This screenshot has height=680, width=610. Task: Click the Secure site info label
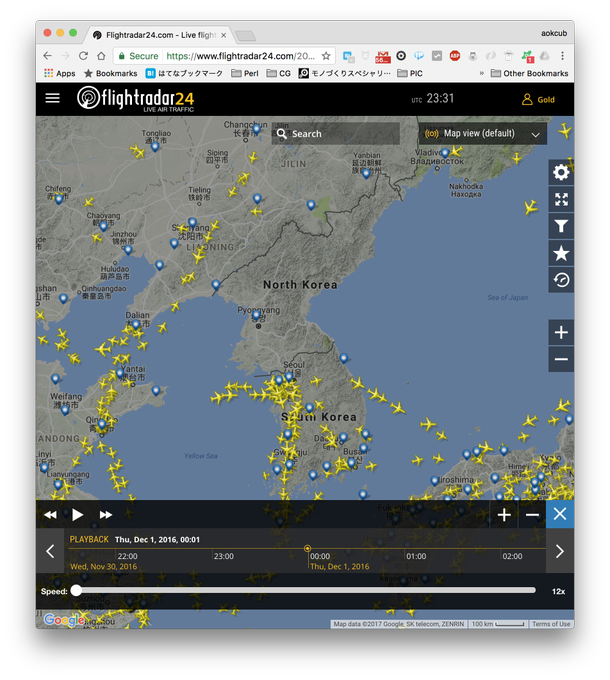click(x=139, y=56)
